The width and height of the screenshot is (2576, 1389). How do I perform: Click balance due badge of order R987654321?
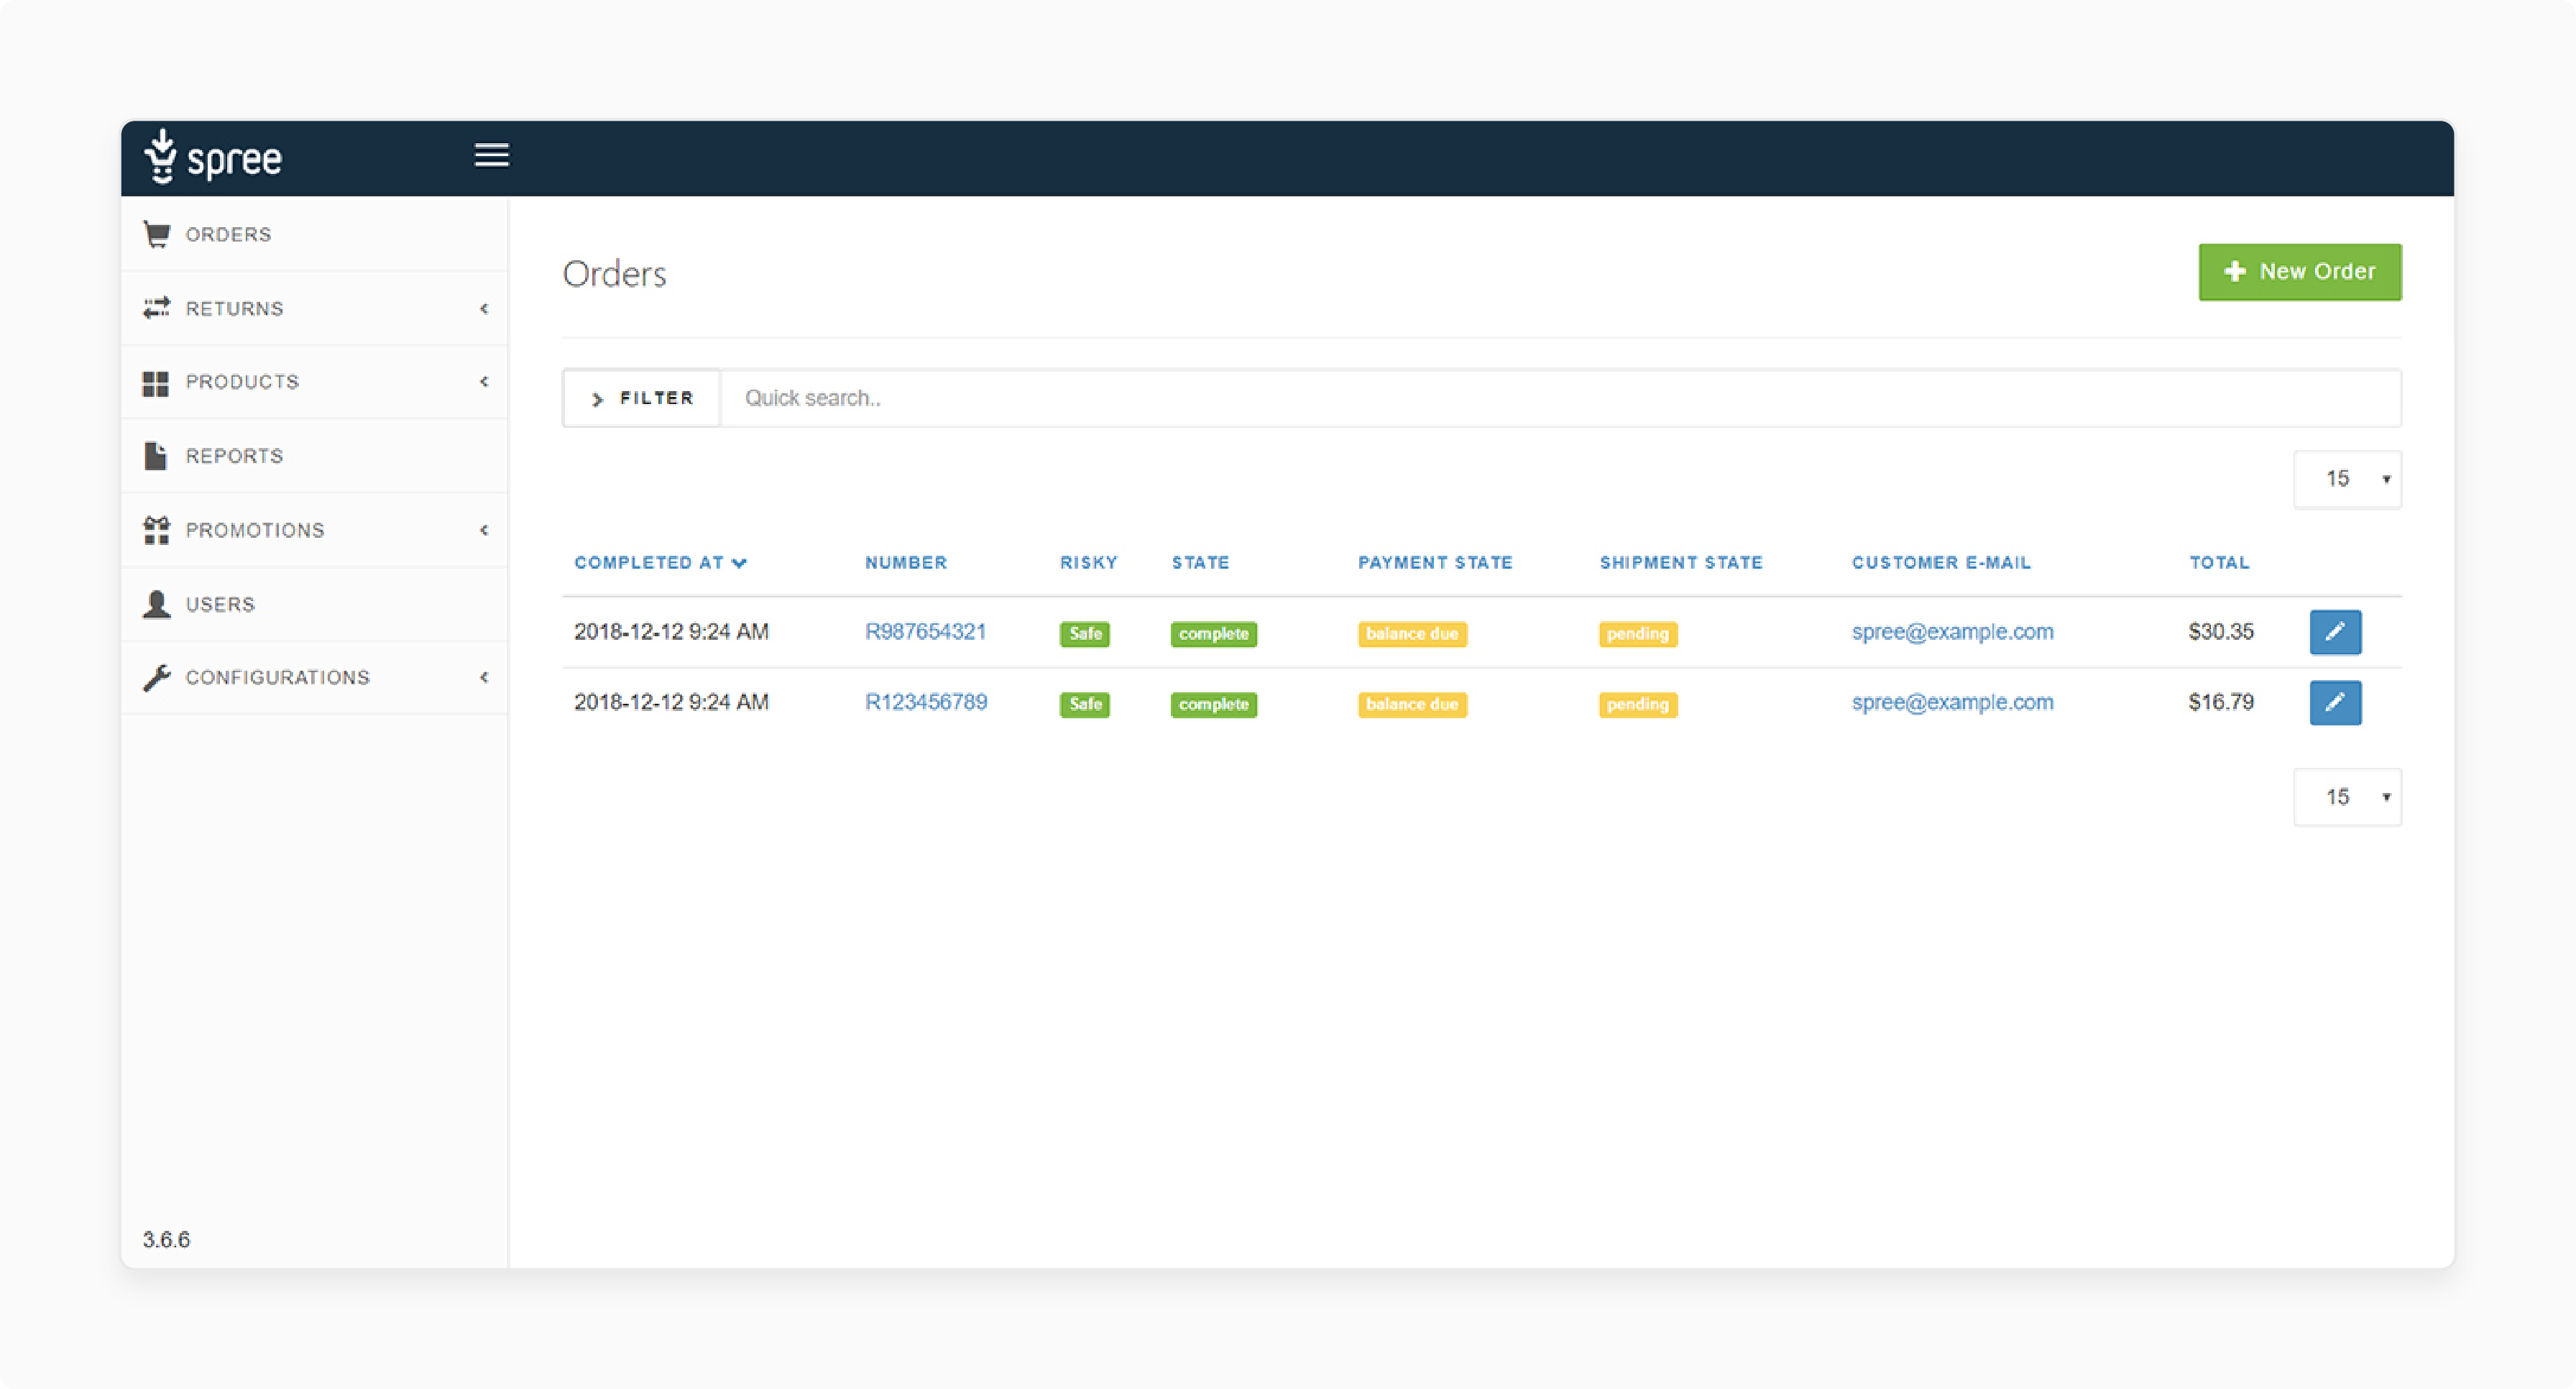pyautogui.click(x=1412, y=634)
